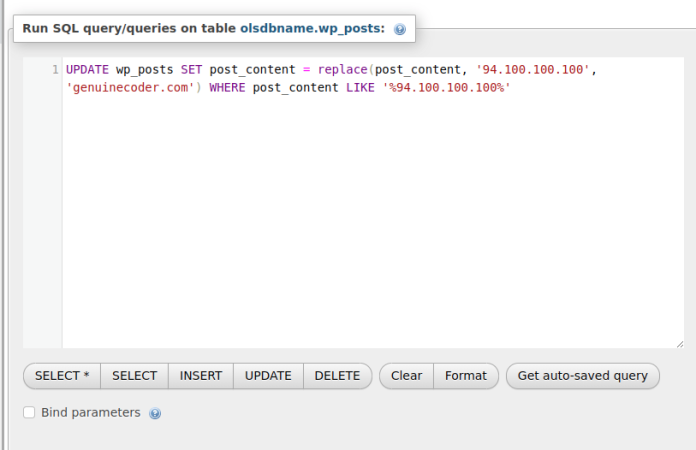Viewport: 696px width, 450px height.
Task: Grab the editor resize handle corner
Action: click(679, 343)
